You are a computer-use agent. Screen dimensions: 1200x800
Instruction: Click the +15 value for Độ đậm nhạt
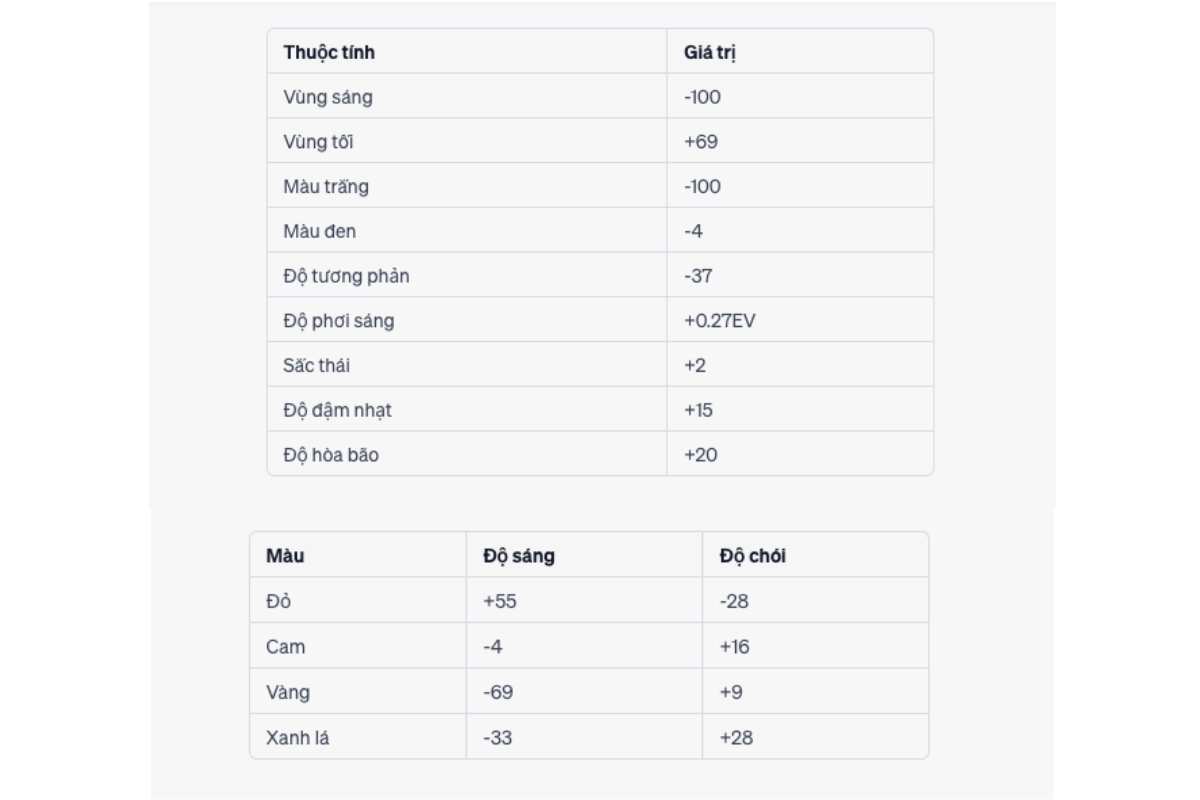pyautogui.click(x=698, y=410)
